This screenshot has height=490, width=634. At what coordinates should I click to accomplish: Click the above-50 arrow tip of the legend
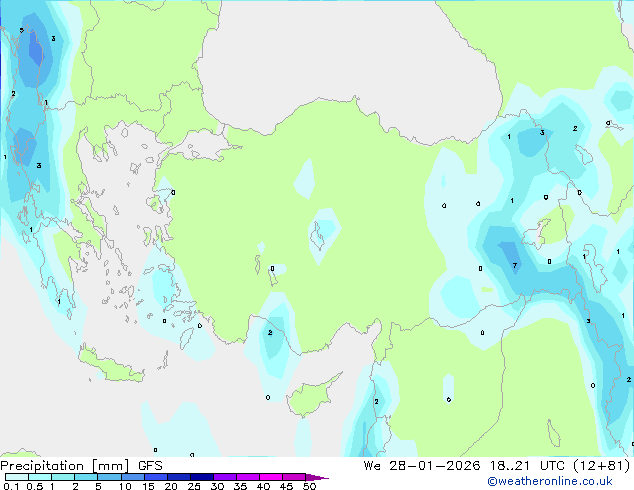pos(317,477)
